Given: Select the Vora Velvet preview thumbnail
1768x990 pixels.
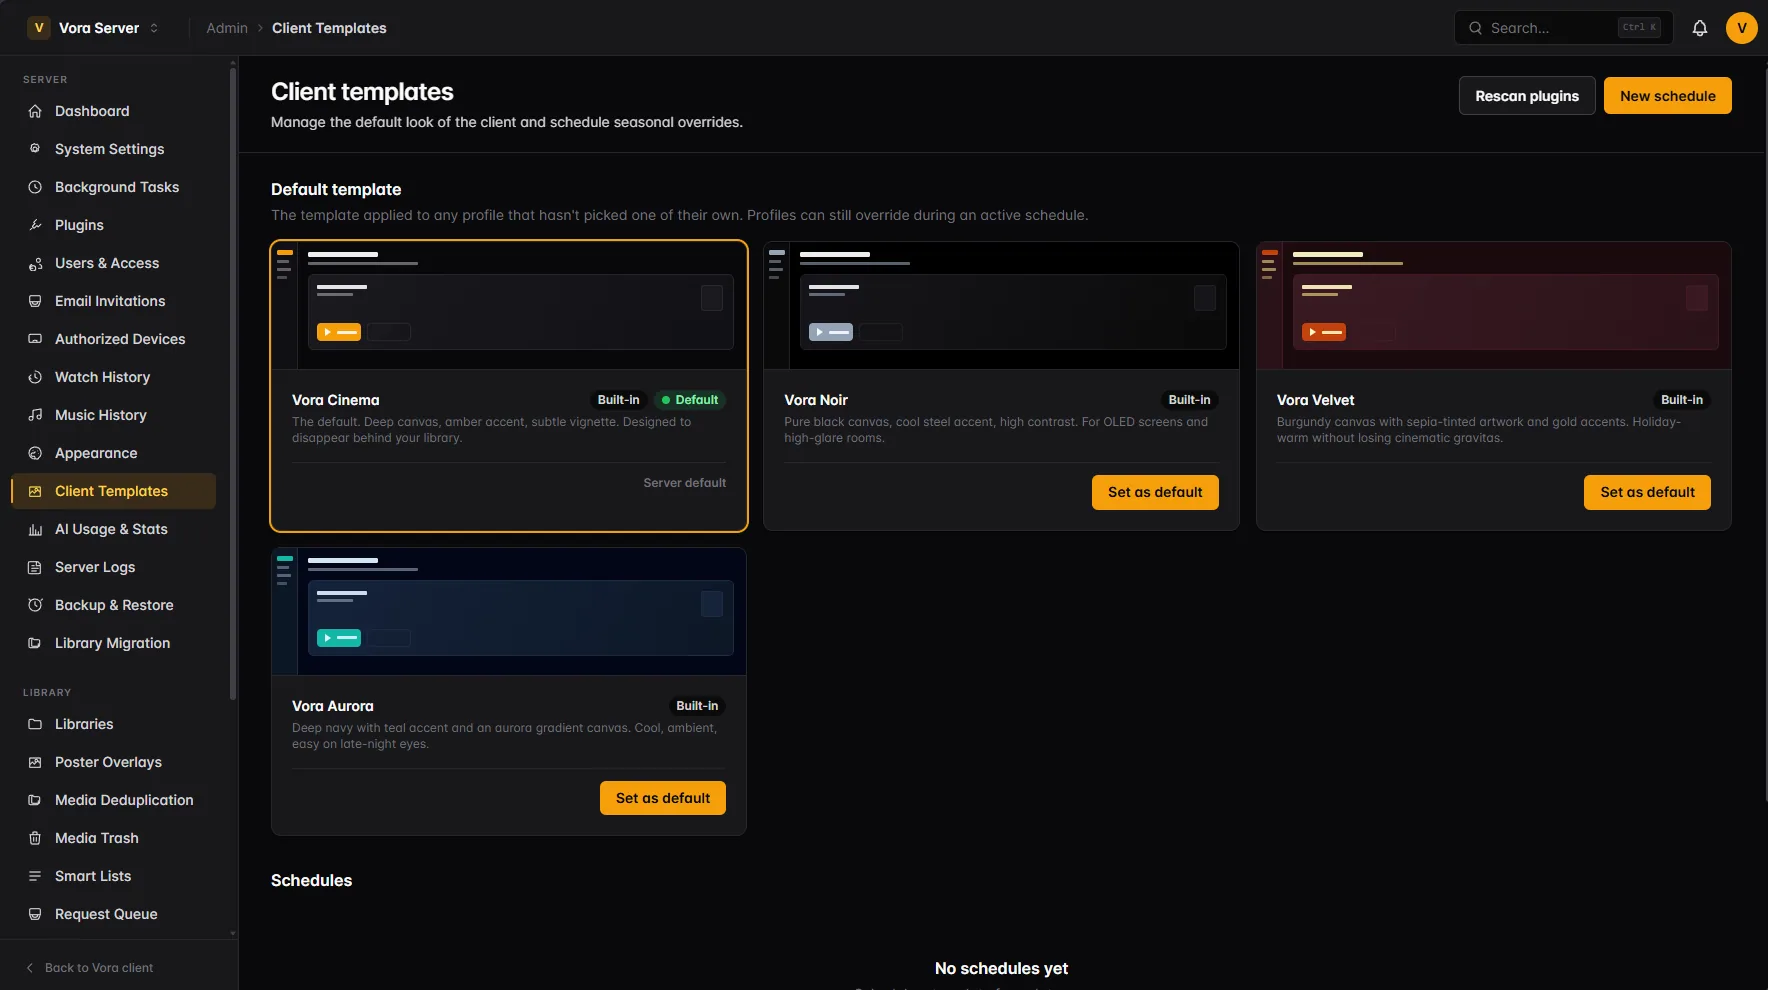Looking at the screenshot, I should point(1494,306).
